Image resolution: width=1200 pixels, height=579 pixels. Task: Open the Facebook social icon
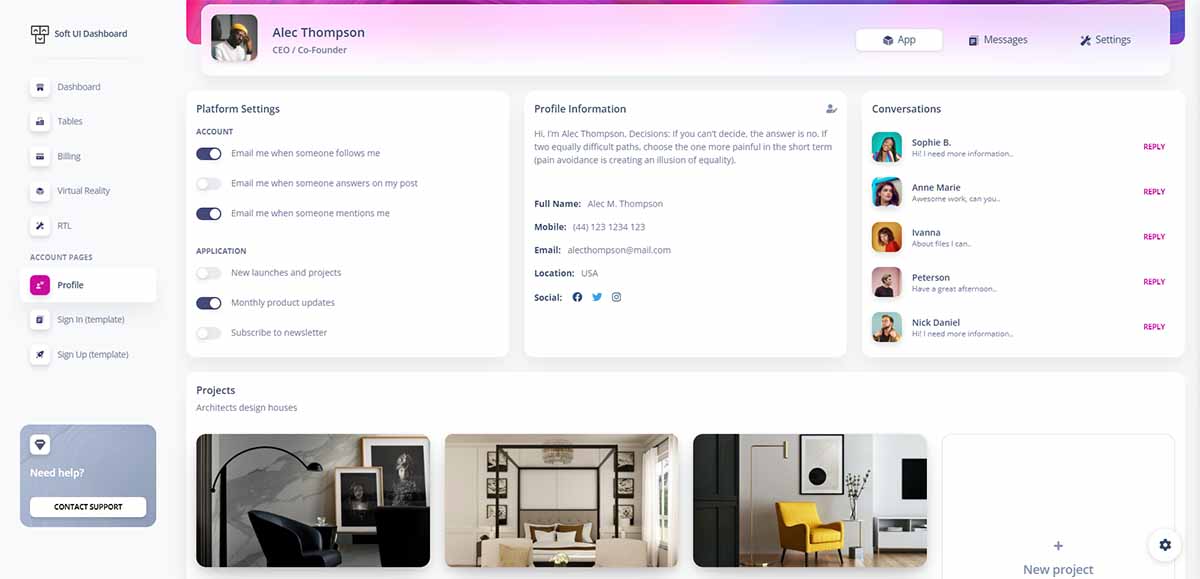coord(577,297)
